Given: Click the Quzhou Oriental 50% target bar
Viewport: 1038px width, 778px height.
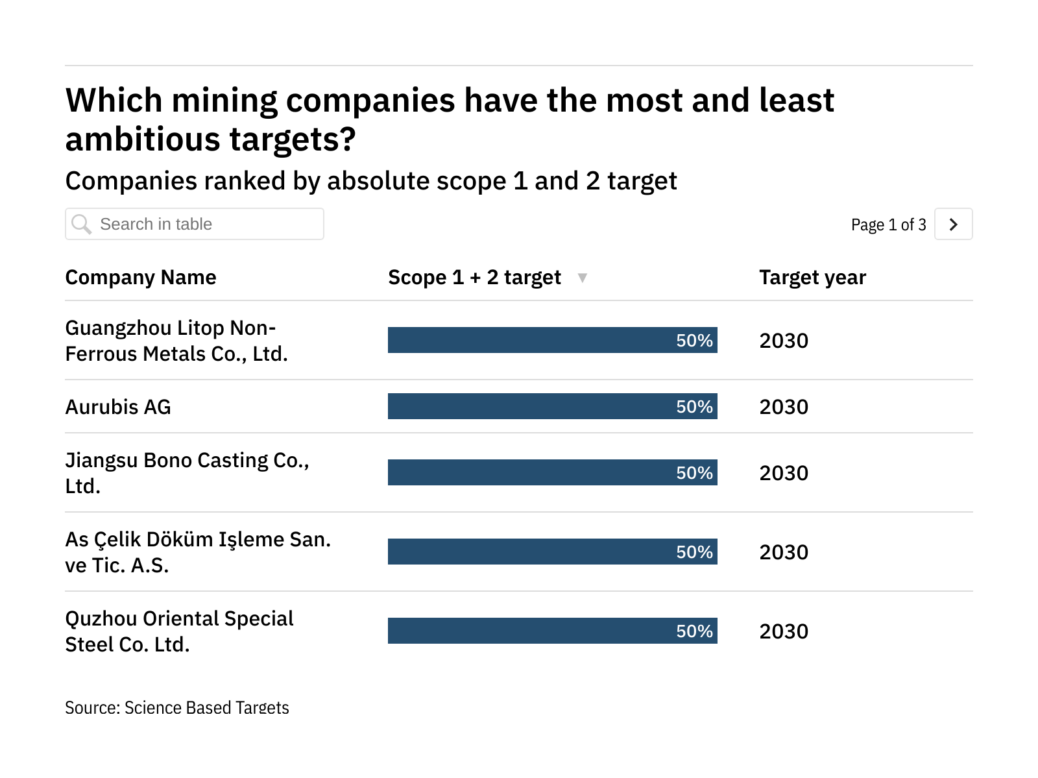Looking at the screenshot, I should click(552, 631).
